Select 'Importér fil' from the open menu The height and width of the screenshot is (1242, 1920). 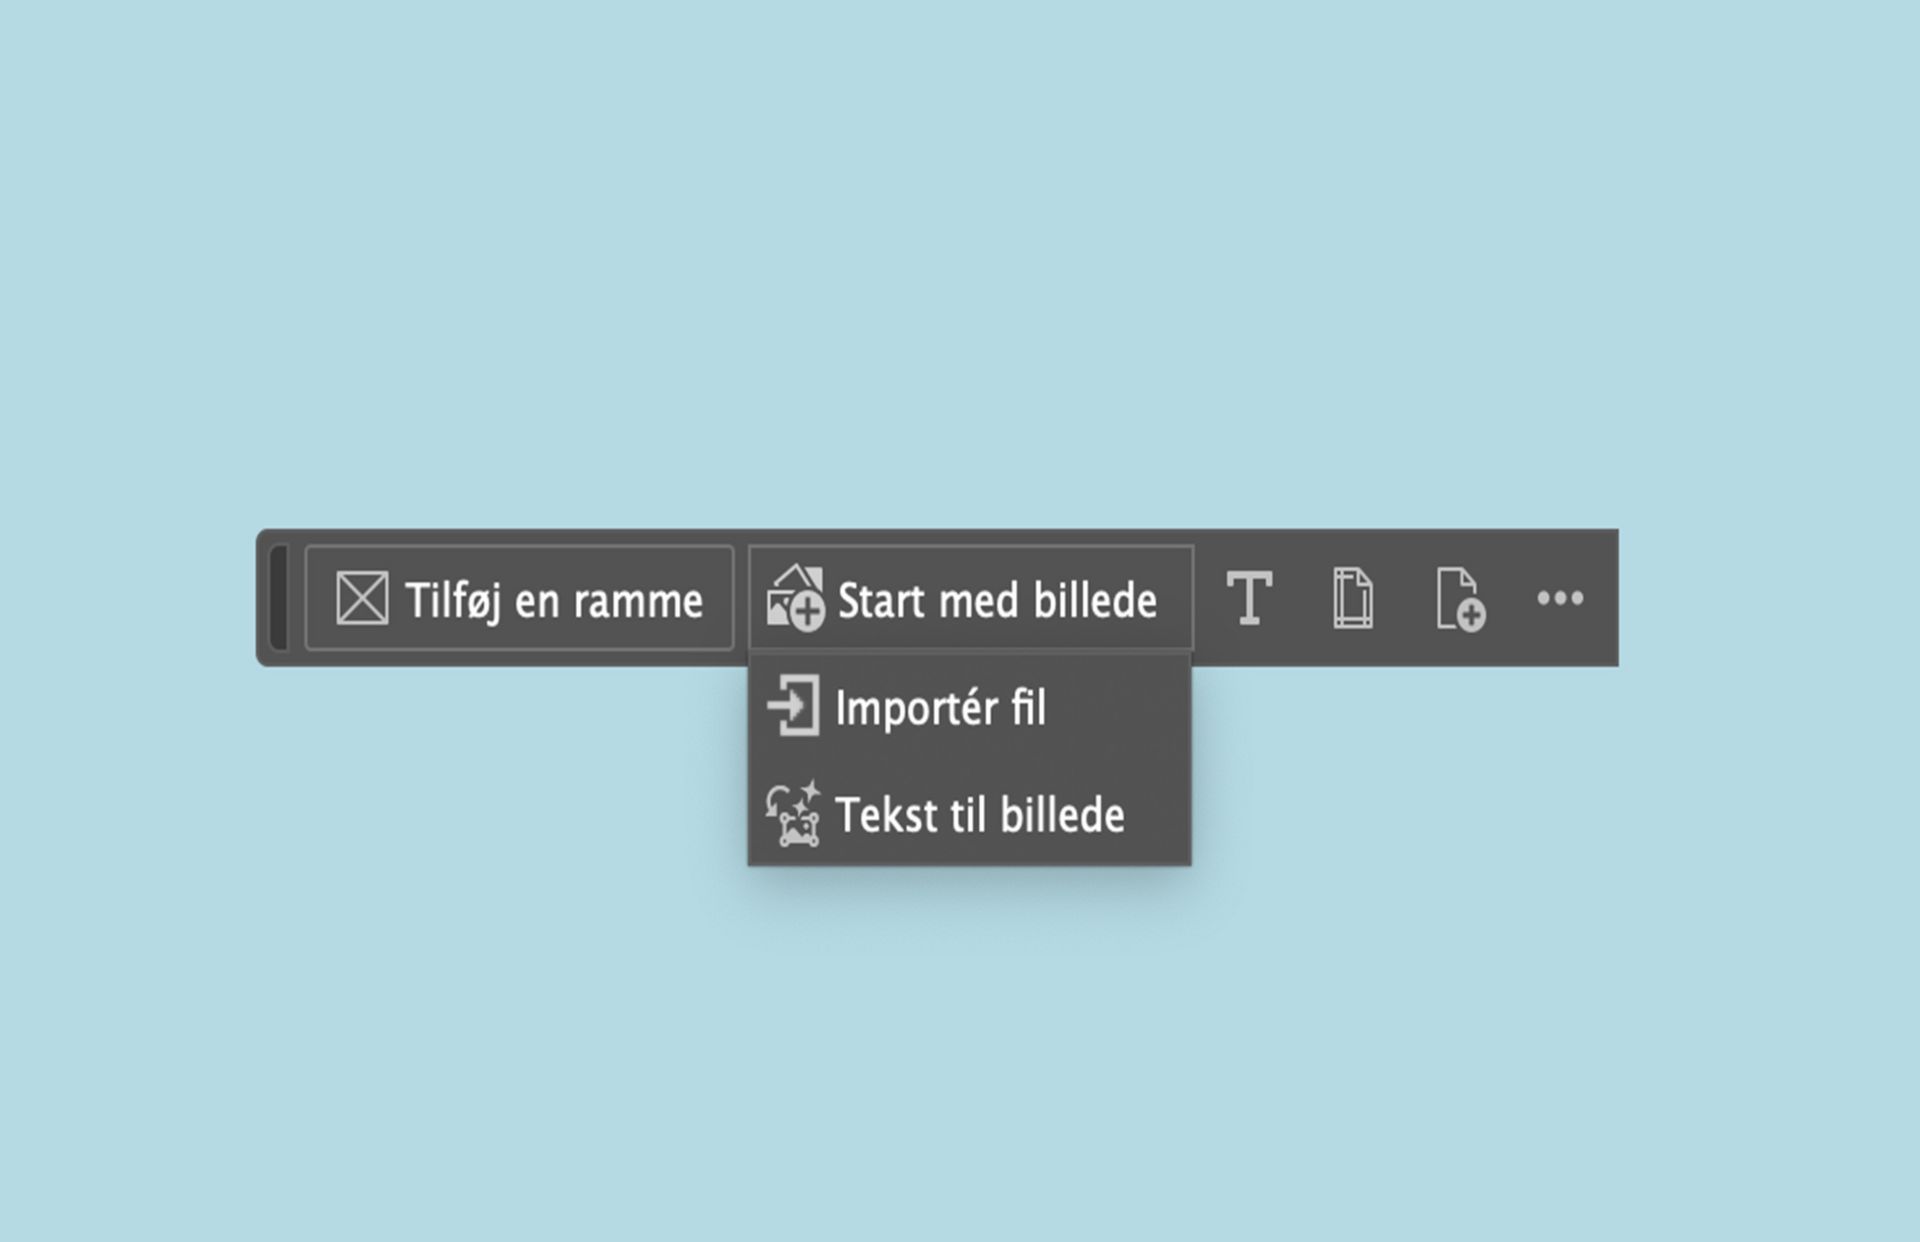point(943,708)
